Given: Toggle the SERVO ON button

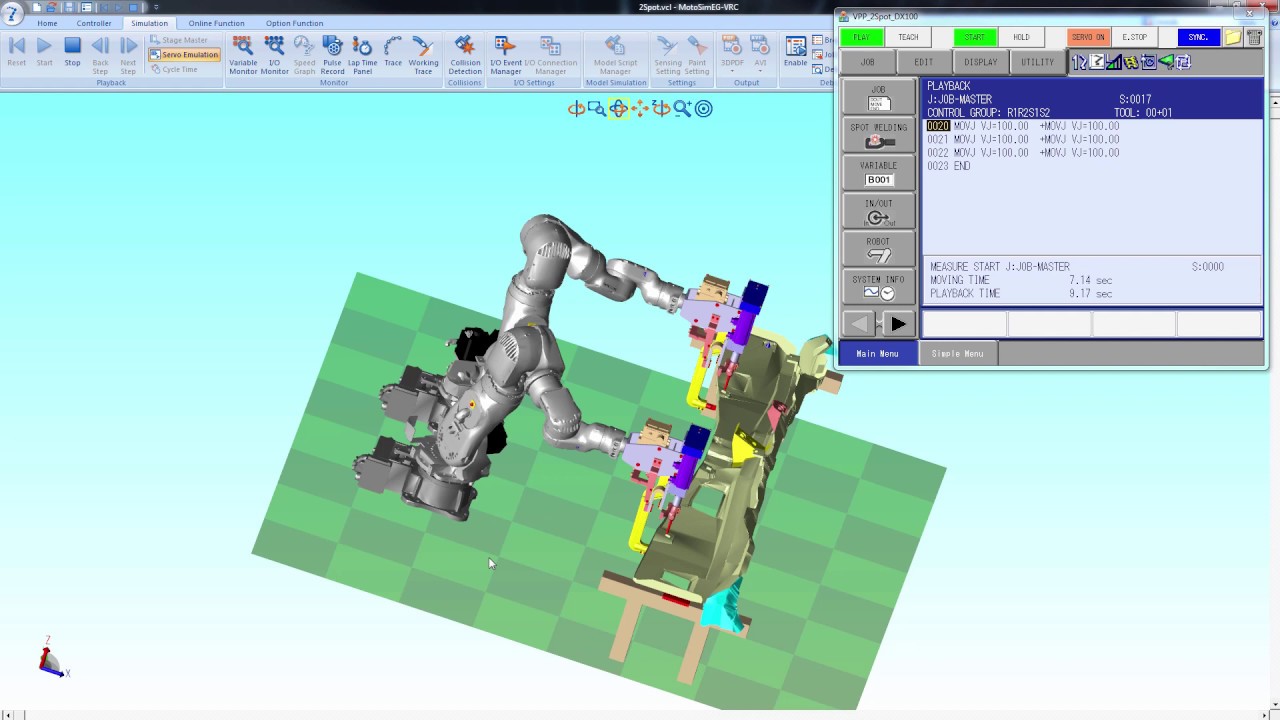Looking at the screenshot, I should pyautogui.click(x=1088, y=37).
